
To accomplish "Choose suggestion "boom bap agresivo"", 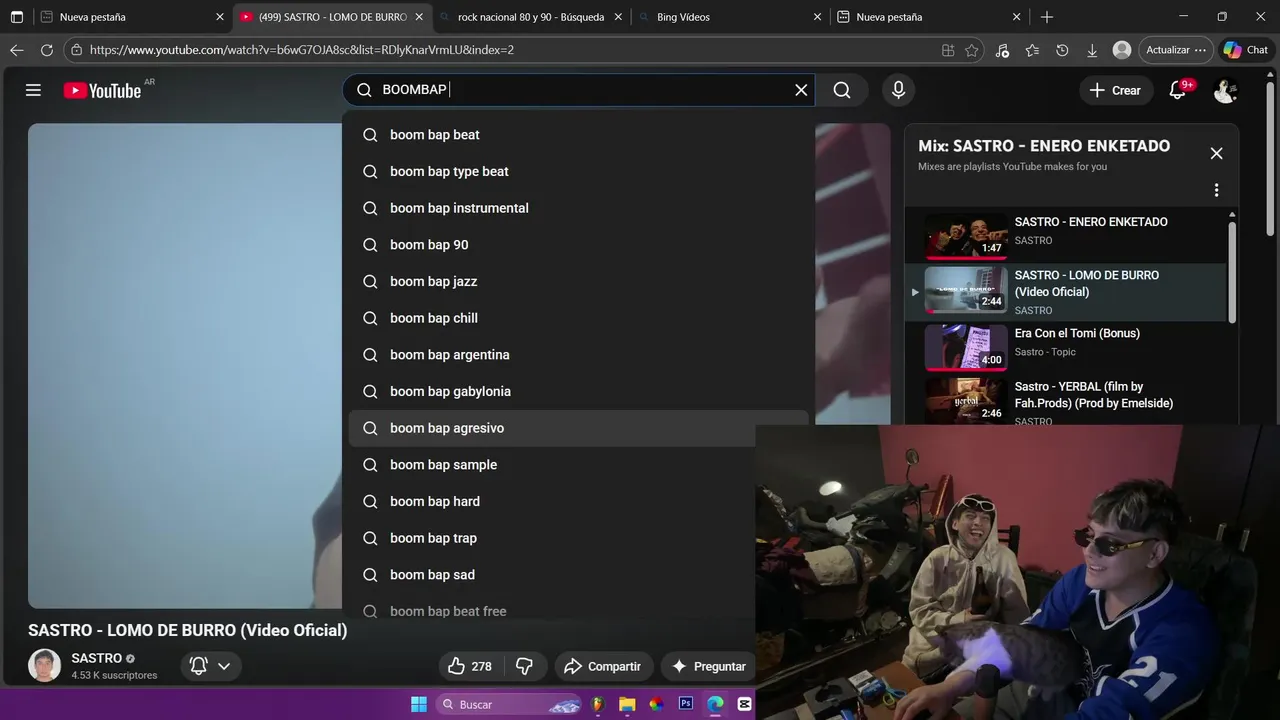I will click(578, 428).
